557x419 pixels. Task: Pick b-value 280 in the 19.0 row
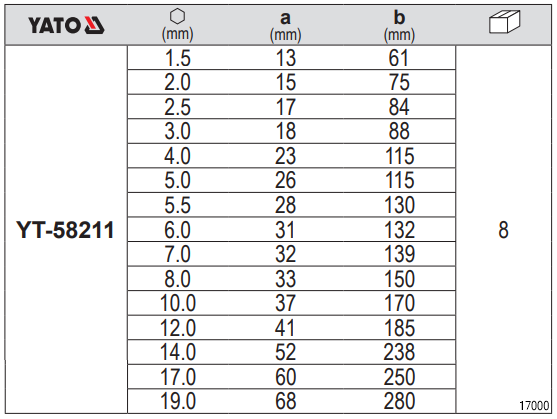pos(399,402)
